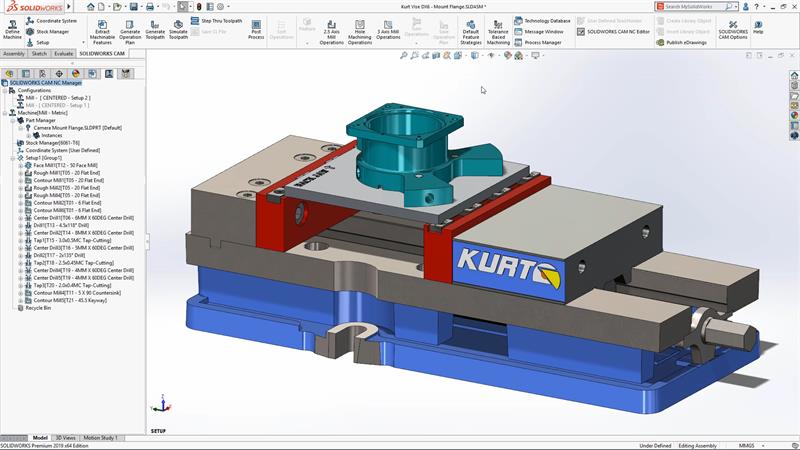Screen dimensions: 800x450
Task: Show the Message Window
Action: tap(538, 32)
